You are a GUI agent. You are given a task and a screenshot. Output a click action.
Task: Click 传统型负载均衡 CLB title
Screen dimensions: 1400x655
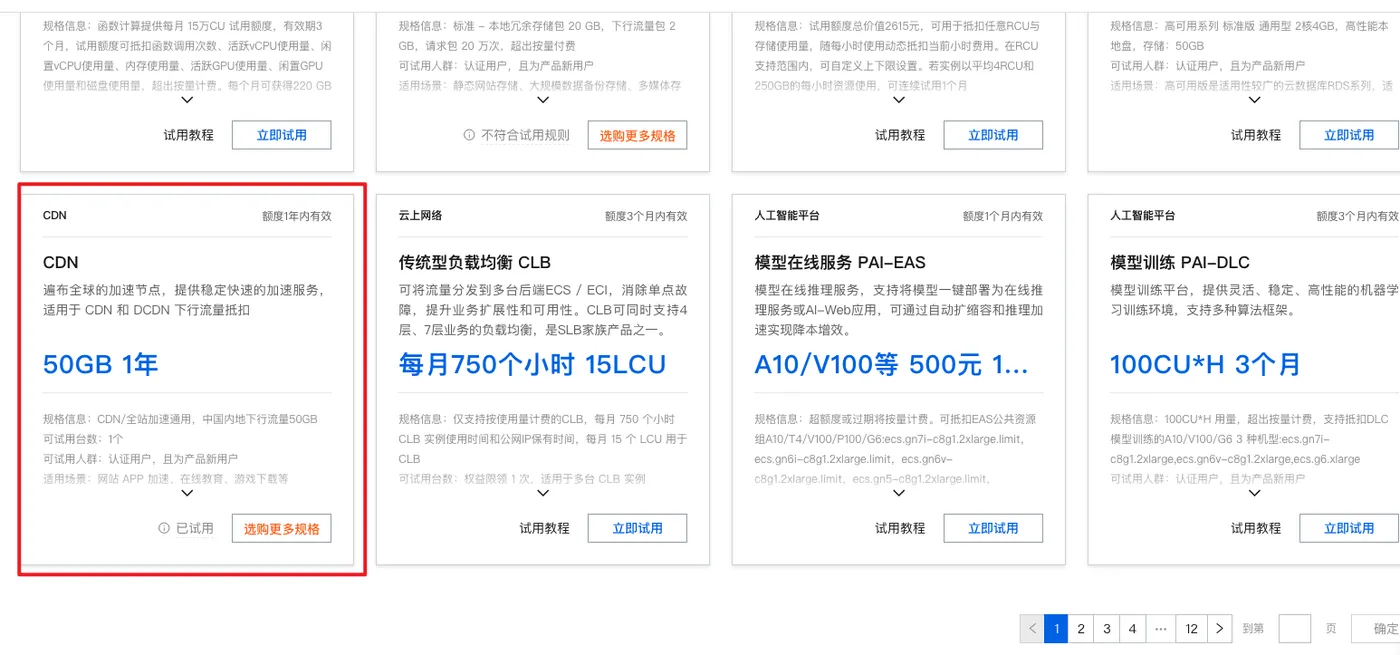(x=475, y=263)
